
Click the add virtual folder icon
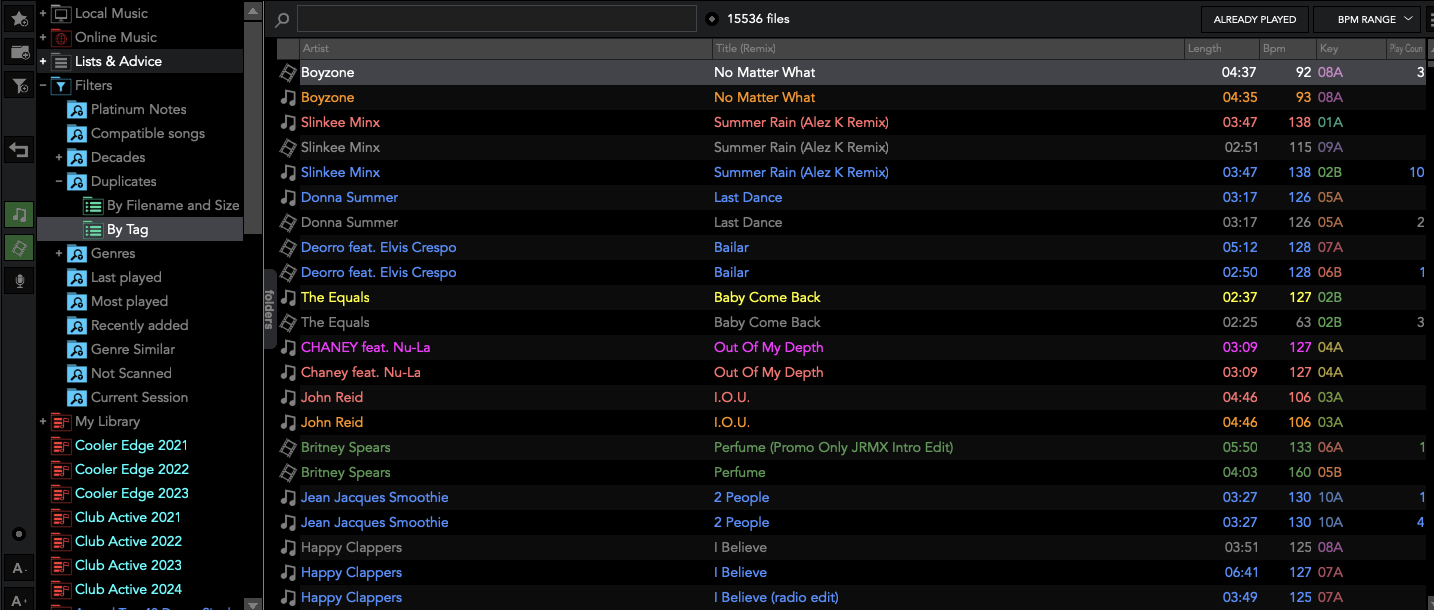19,52
